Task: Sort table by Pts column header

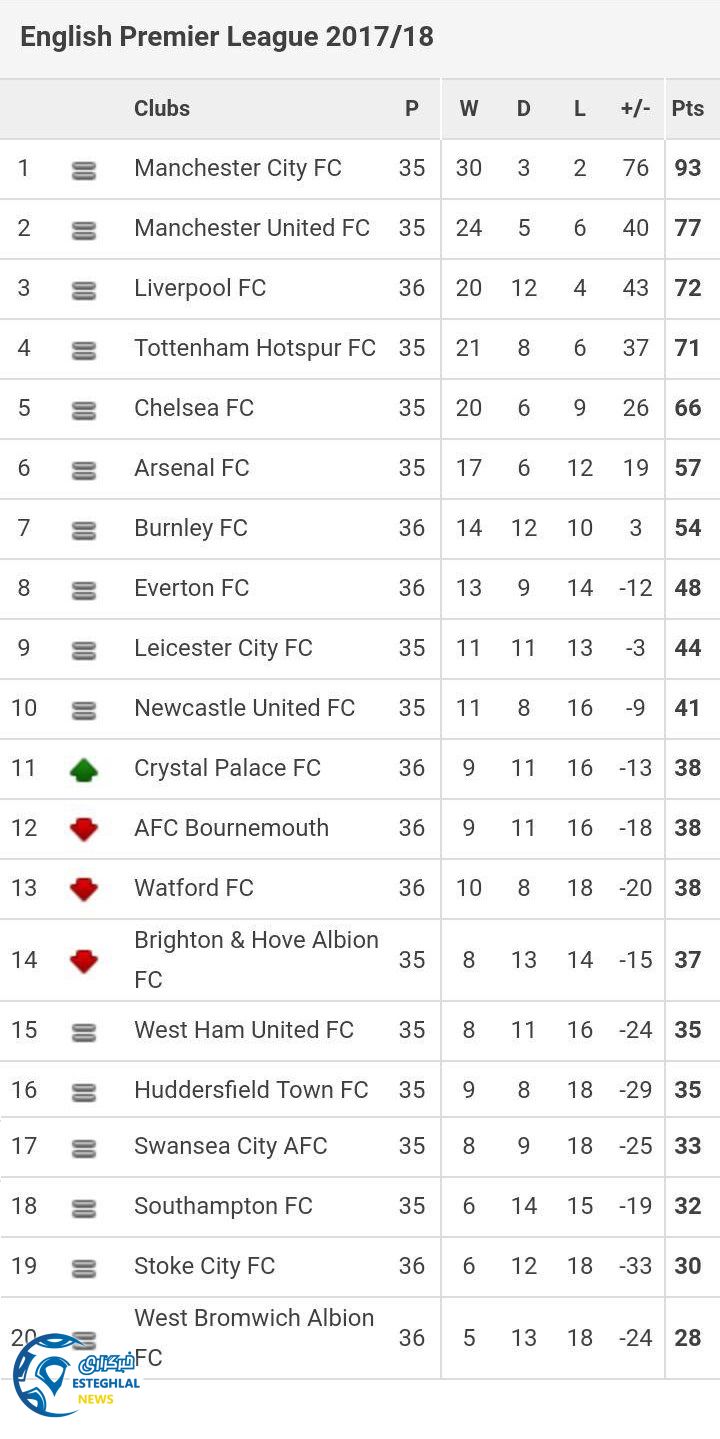Action: pyautogui.click(x=688, y=109)
